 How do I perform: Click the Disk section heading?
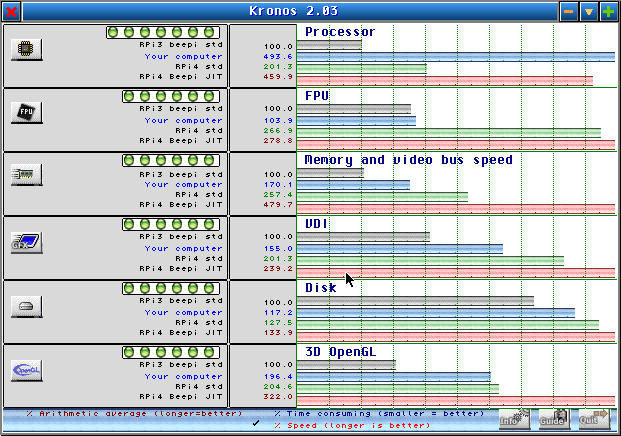pos(321,288)
